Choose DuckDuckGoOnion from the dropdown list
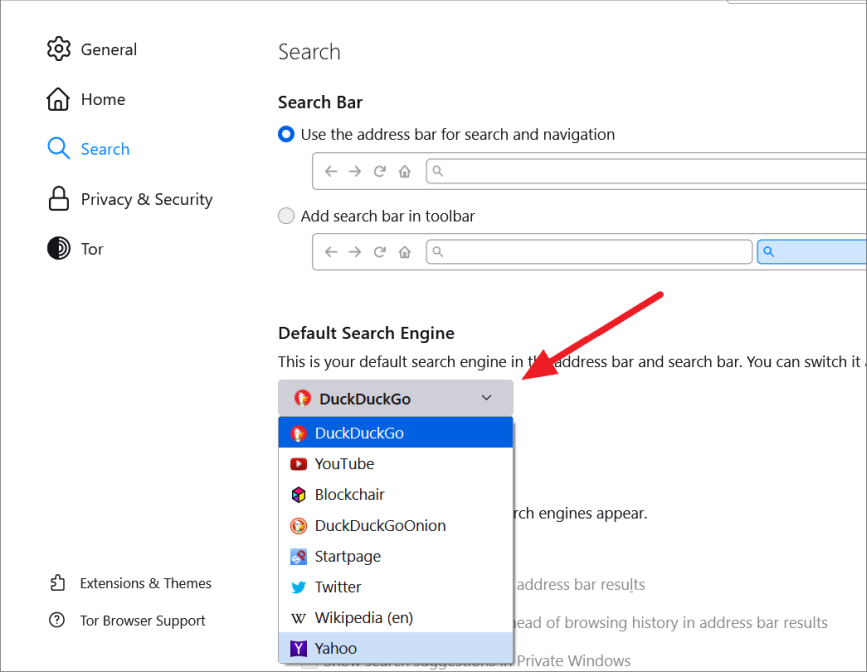Screen dimensions: 867x672 click(x=380, y=526)
